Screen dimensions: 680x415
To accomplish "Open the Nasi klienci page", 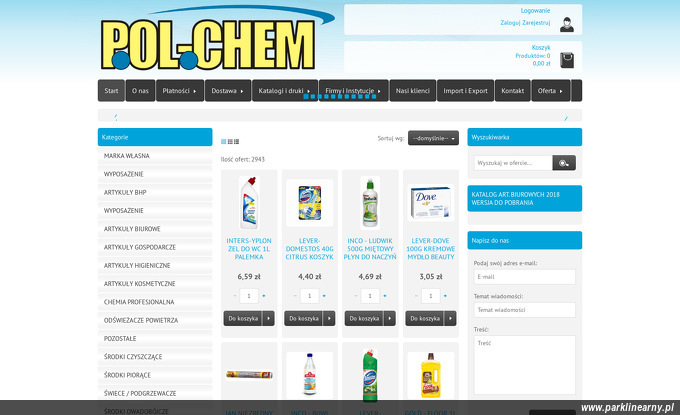I will 413,91.
